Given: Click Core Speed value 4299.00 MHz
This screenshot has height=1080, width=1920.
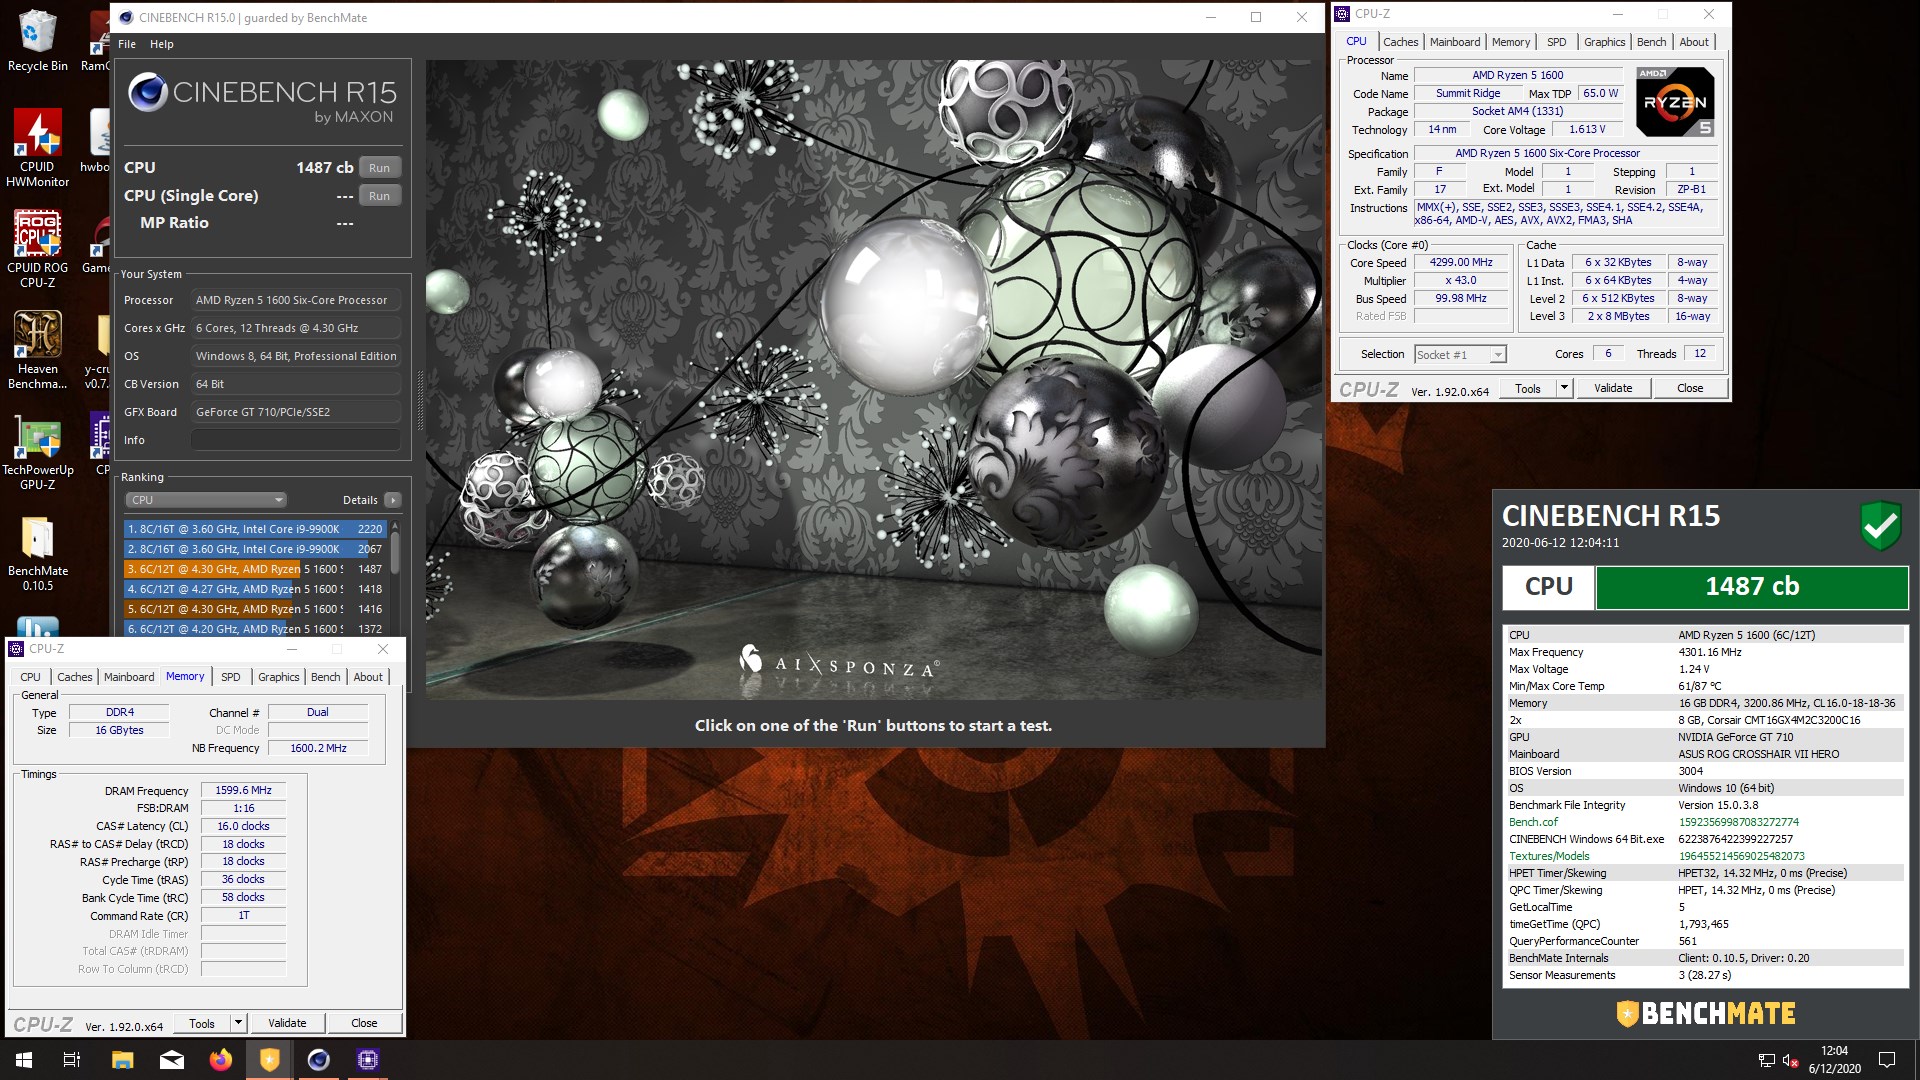Looking at the screenshot, I should 1461,263.
